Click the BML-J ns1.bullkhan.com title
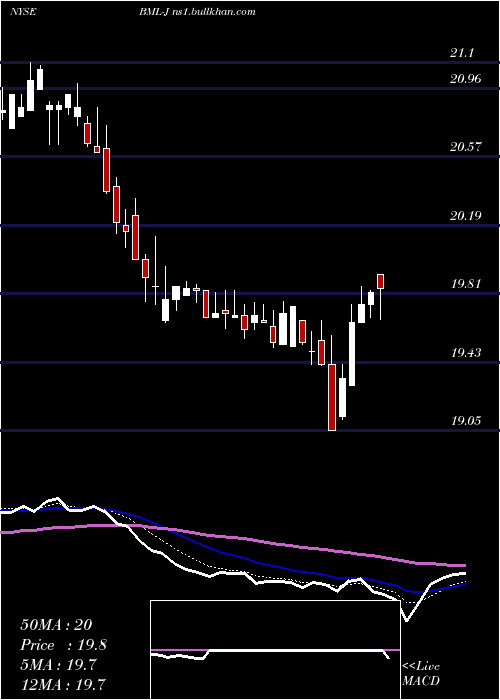The image size is (500, 700). pyautogui.click(x=197, y=12)
